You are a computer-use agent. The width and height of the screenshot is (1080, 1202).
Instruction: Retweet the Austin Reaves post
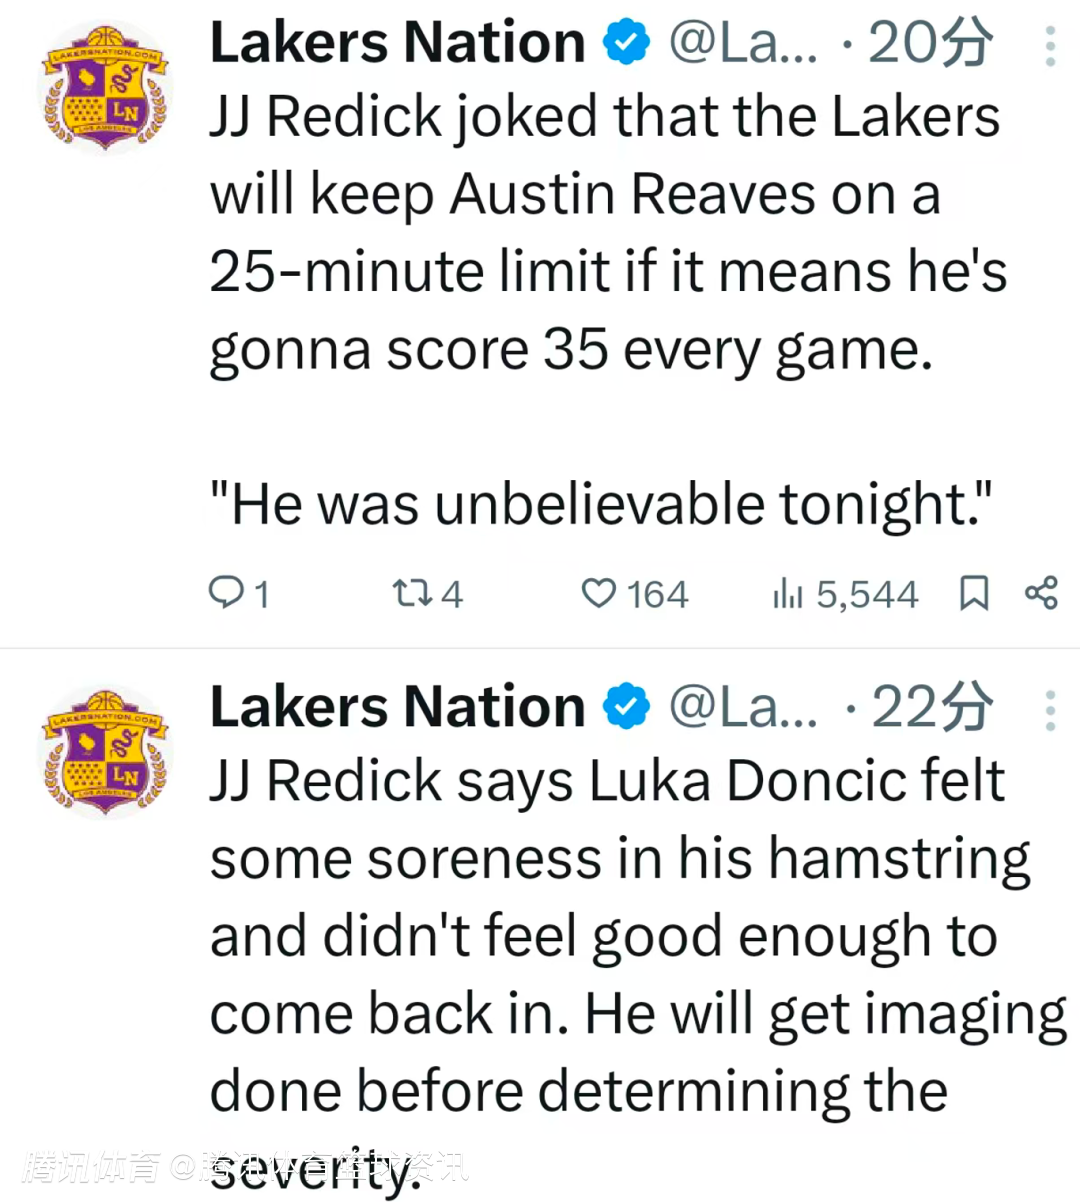pyautogui.click(x=411, y=594)
